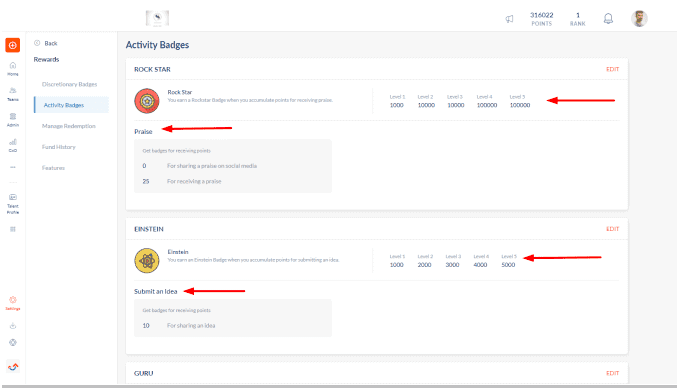Click 'For sharing a praise on social media'
Screen dimensions: 682x388
point(212,166)
